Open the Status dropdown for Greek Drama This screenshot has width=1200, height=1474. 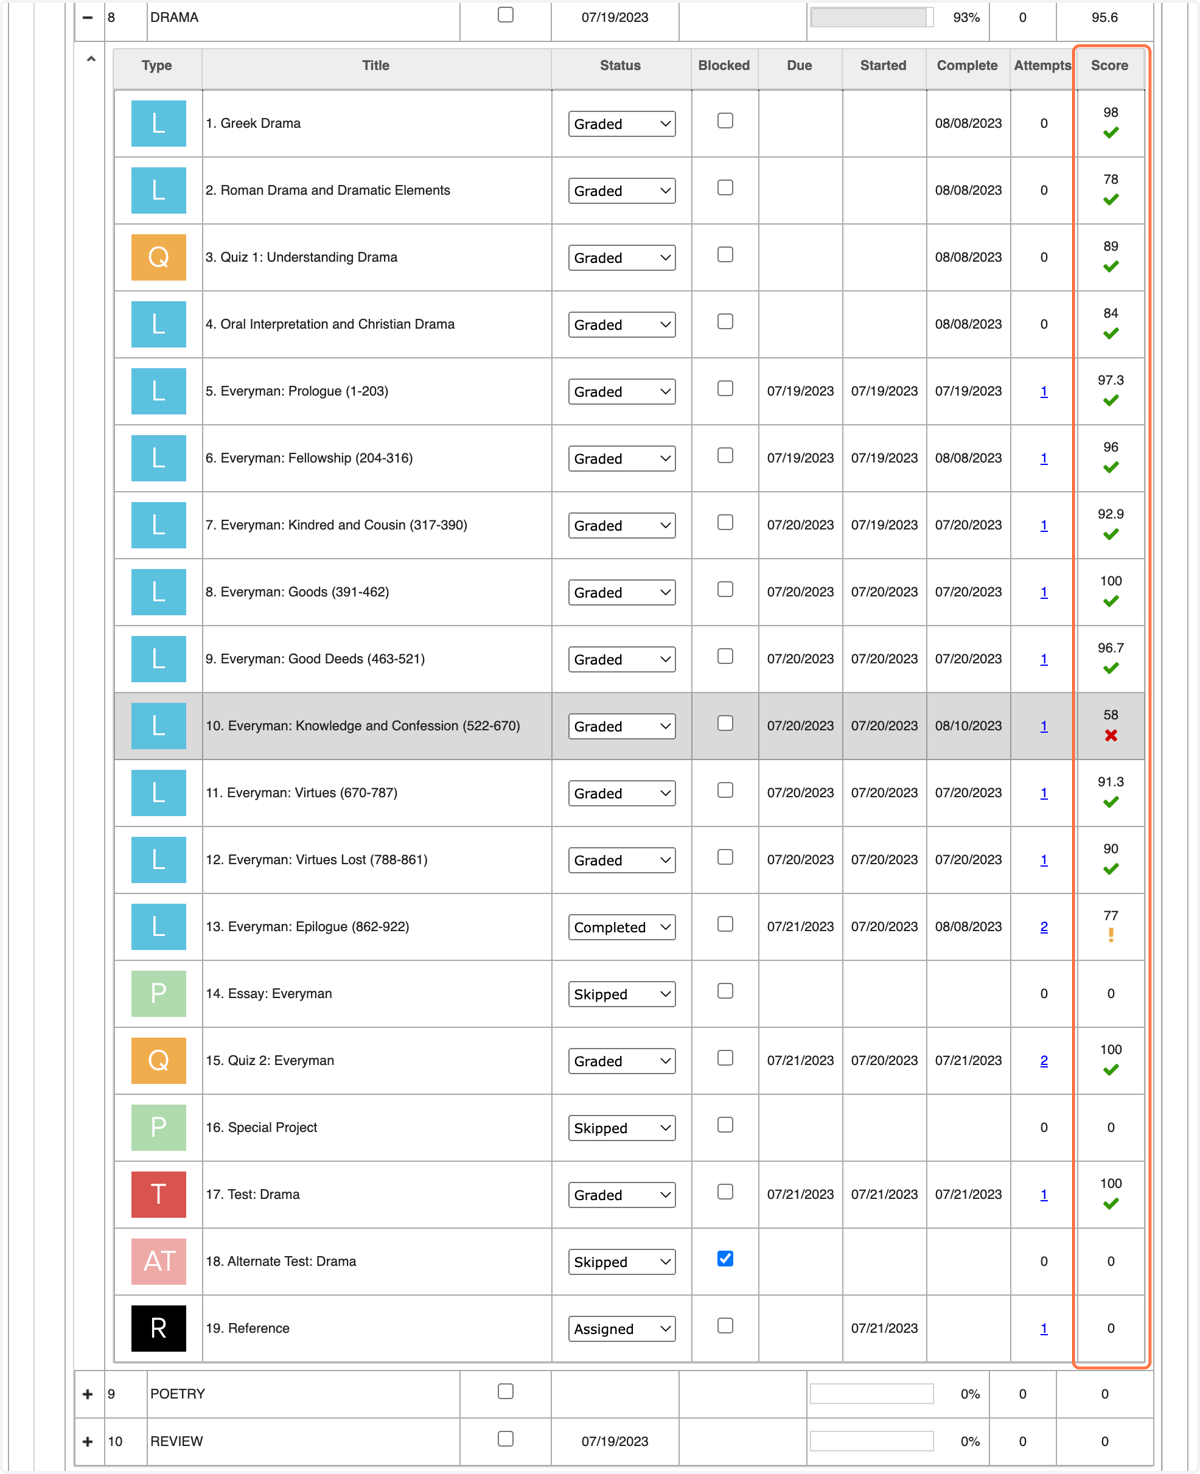coord(622,124)
